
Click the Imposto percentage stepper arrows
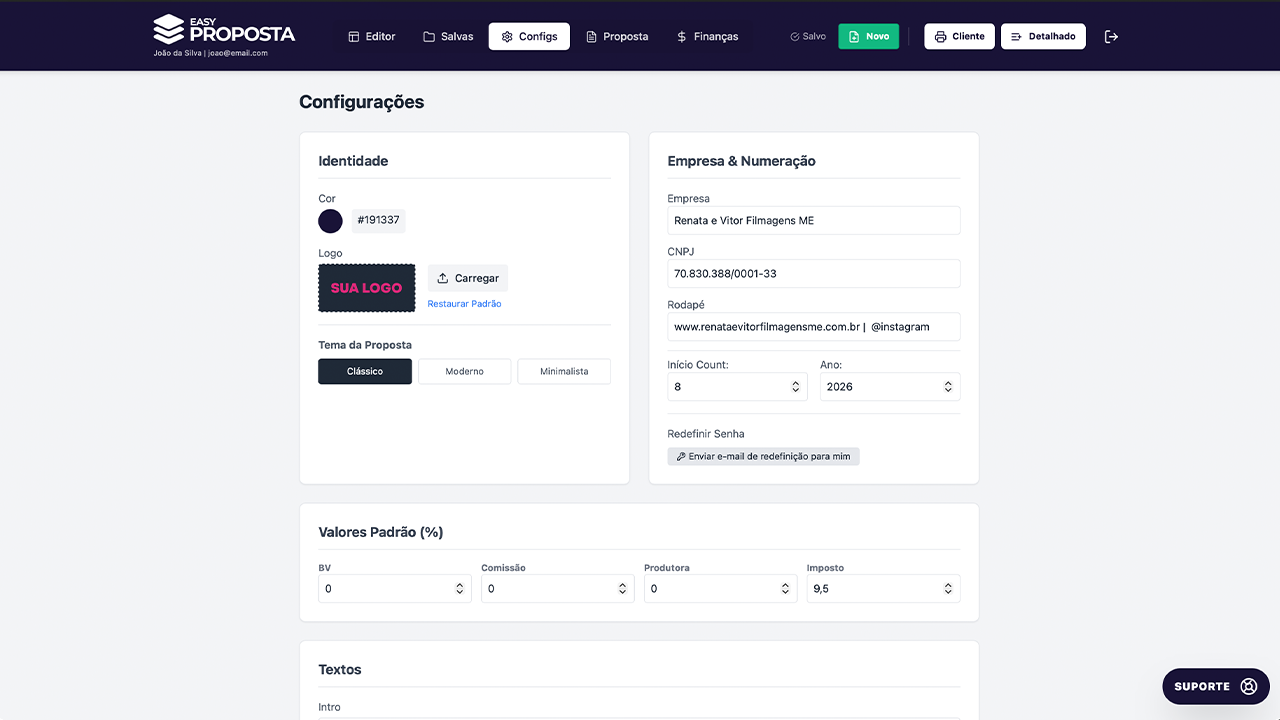click(948, 589)
